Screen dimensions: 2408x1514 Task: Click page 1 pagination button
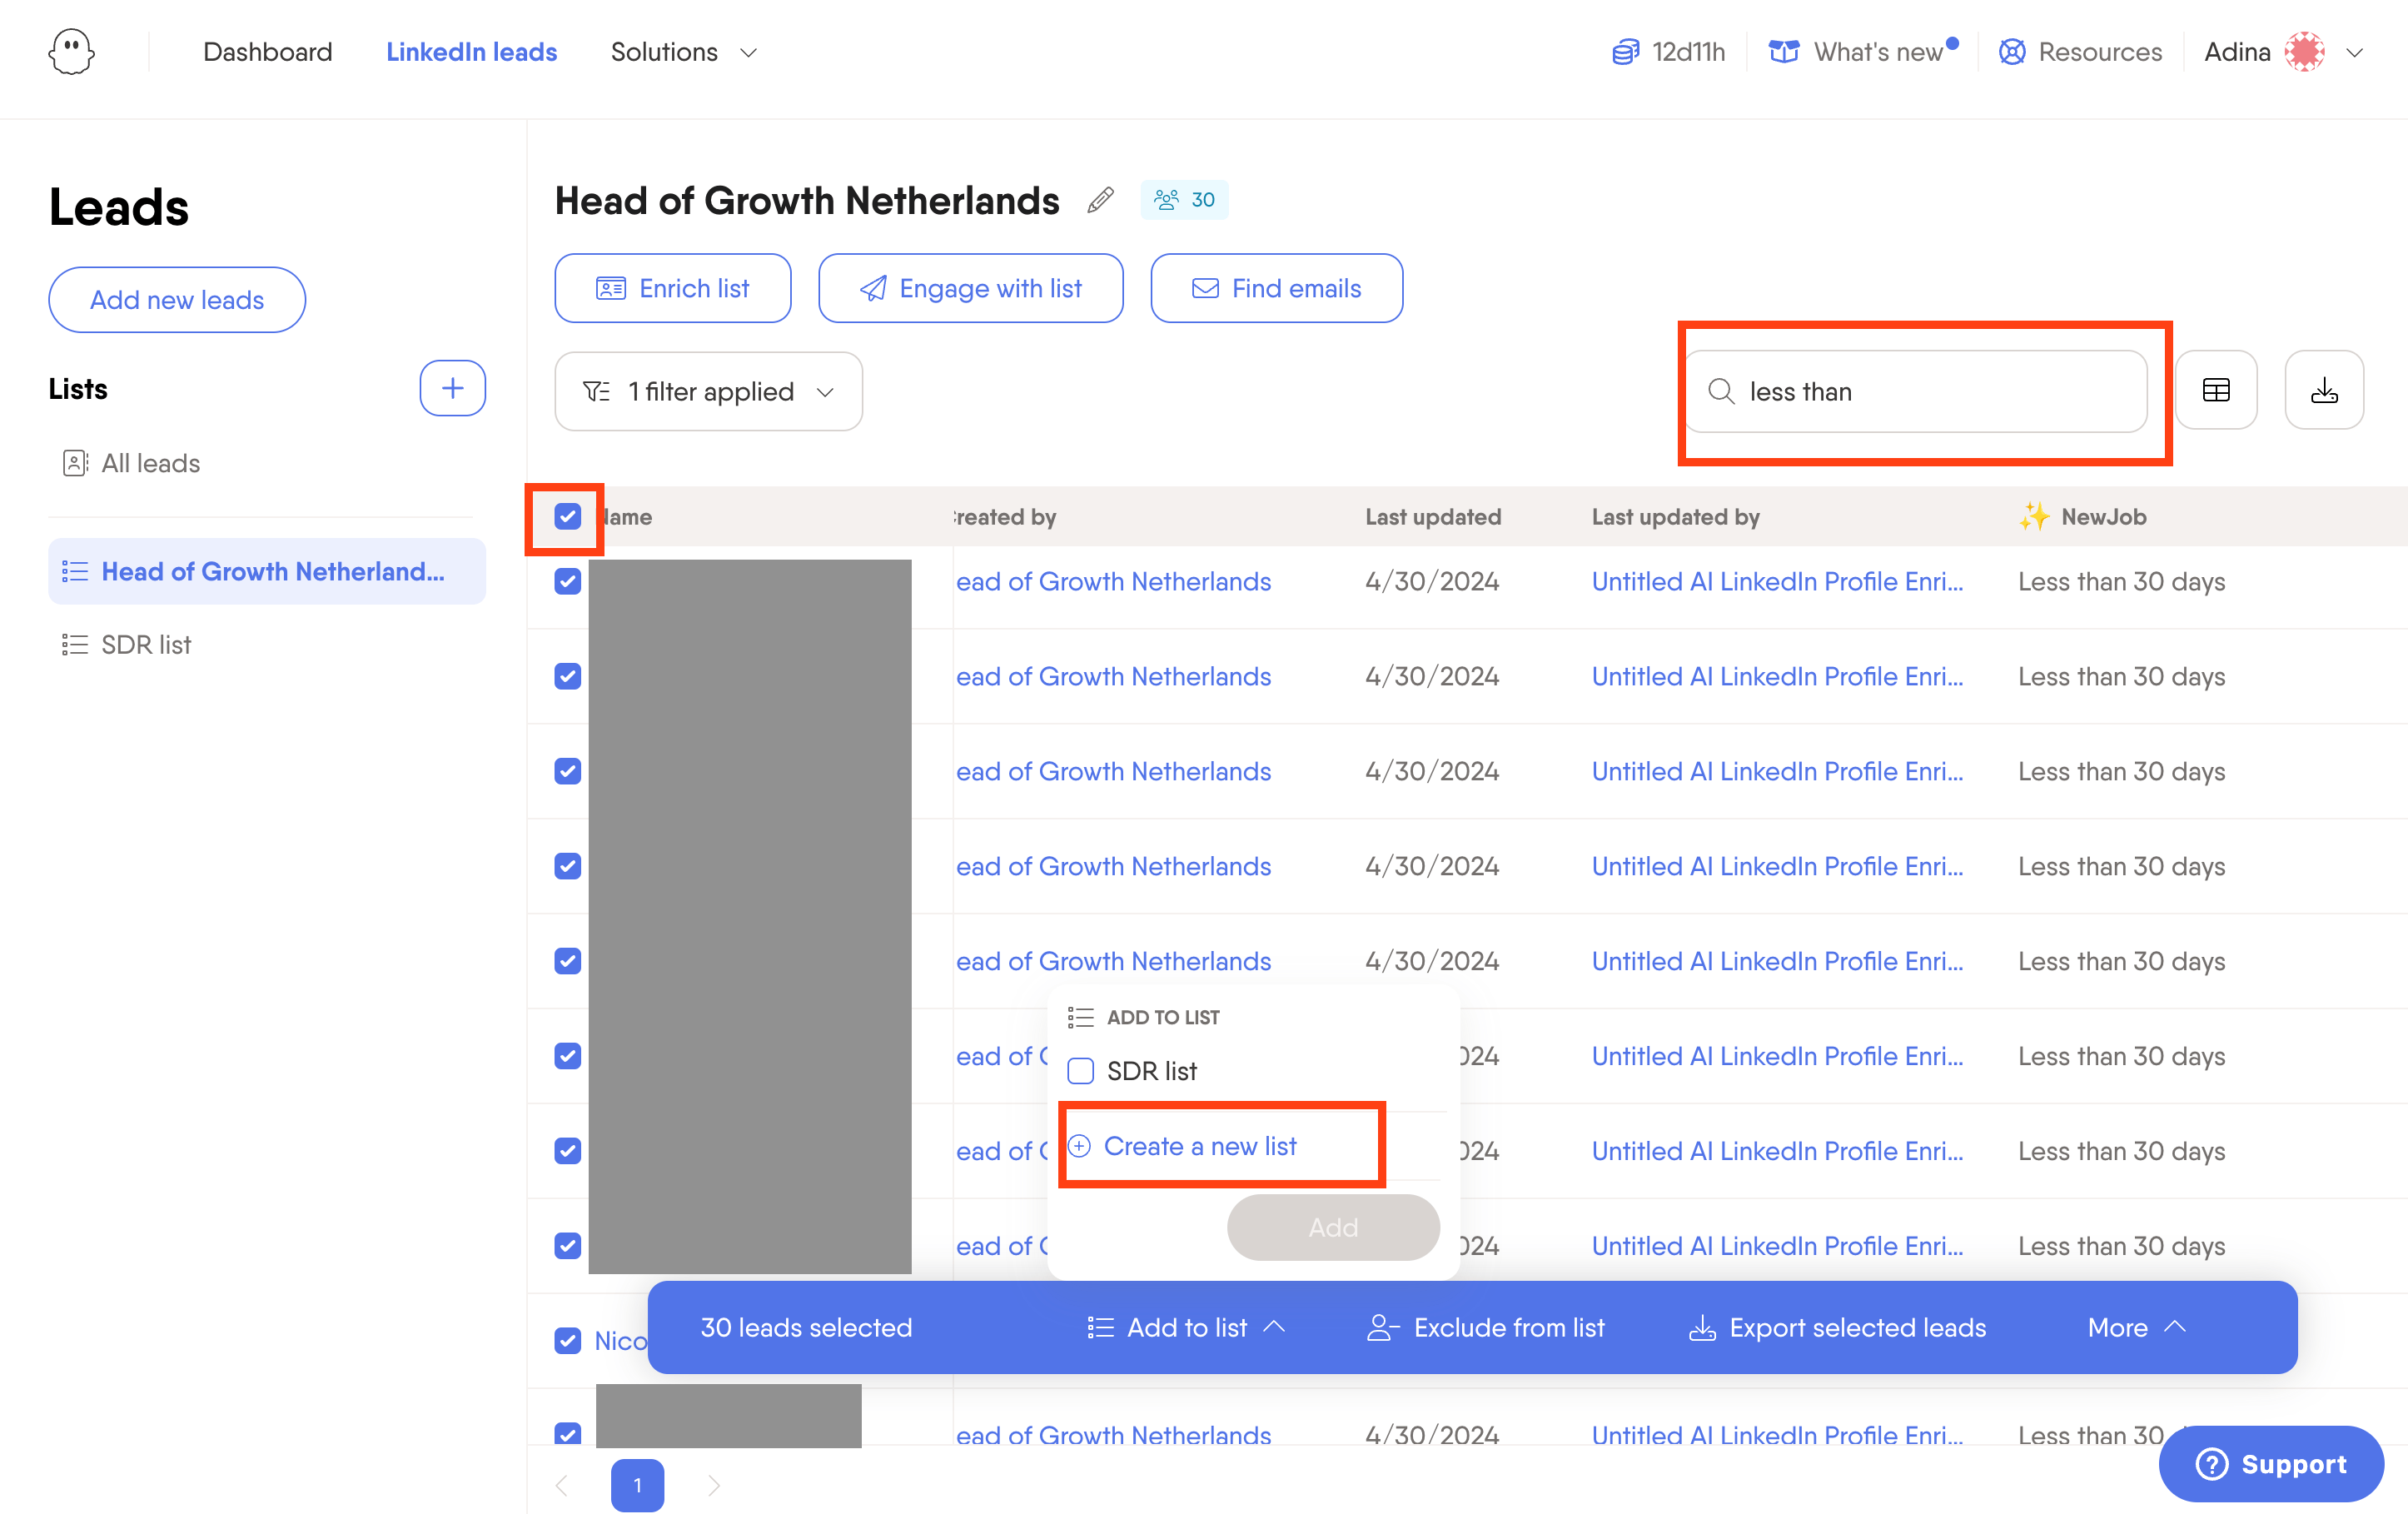(x=637, y=1485)
